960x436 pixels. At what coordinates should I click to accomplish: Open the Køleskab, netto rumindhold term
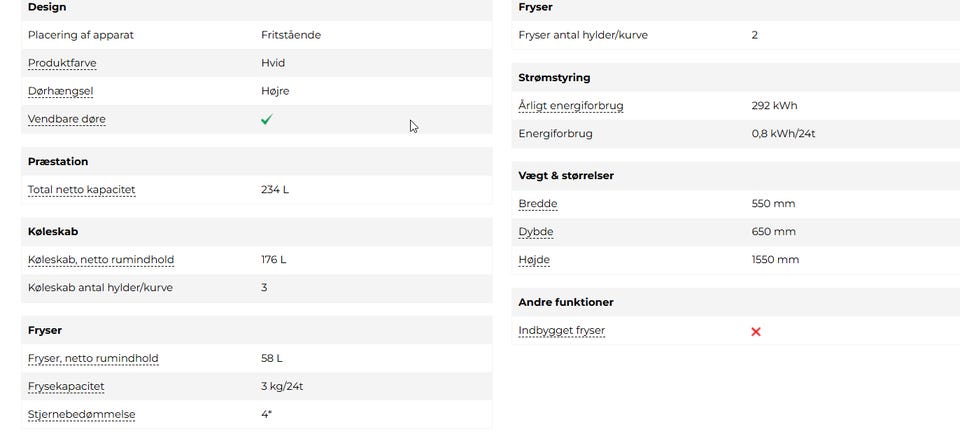coord(101,260)
